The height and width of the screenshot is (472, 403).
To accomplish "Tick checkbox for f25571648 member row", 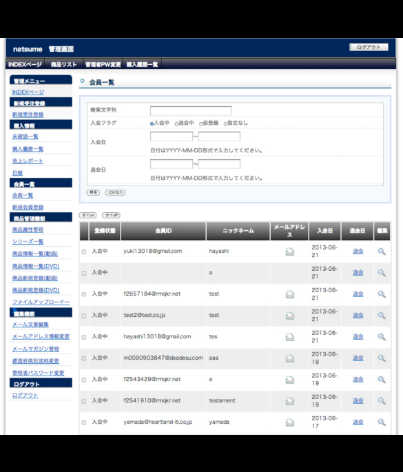I will point(84,294).
